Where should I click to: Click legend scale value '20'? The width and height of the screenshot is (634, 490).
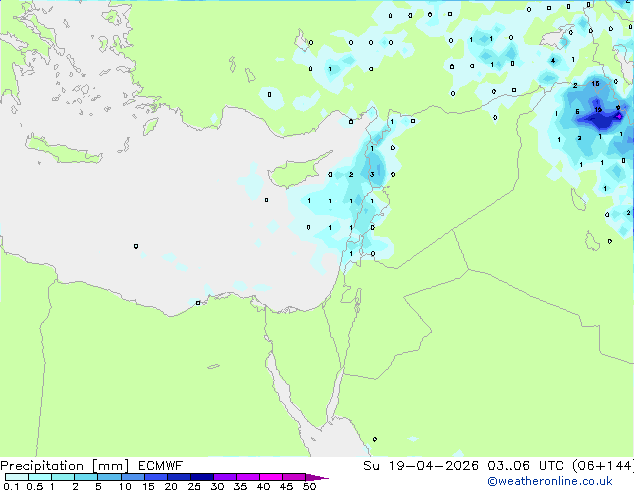coord(171,486)
